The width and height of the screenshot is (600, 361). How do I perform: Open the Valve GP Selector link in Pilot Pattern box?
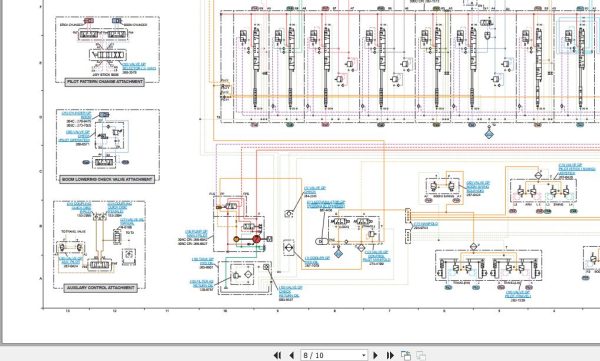click(x=139, y=67)
